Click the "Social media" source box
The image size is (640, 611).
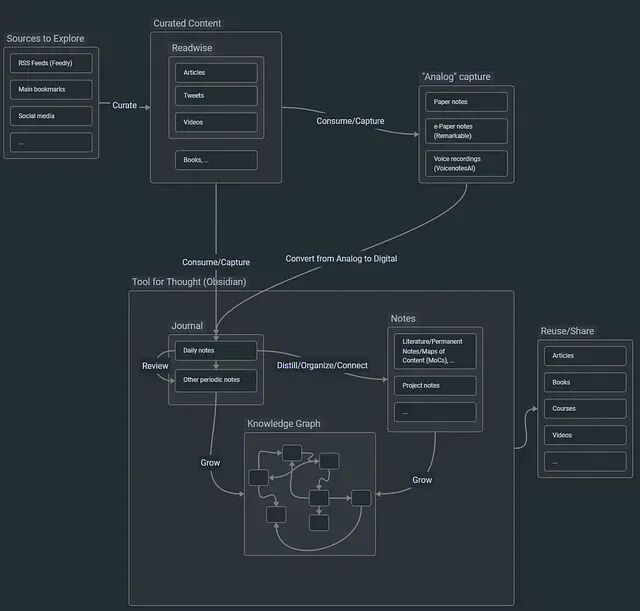51,116
